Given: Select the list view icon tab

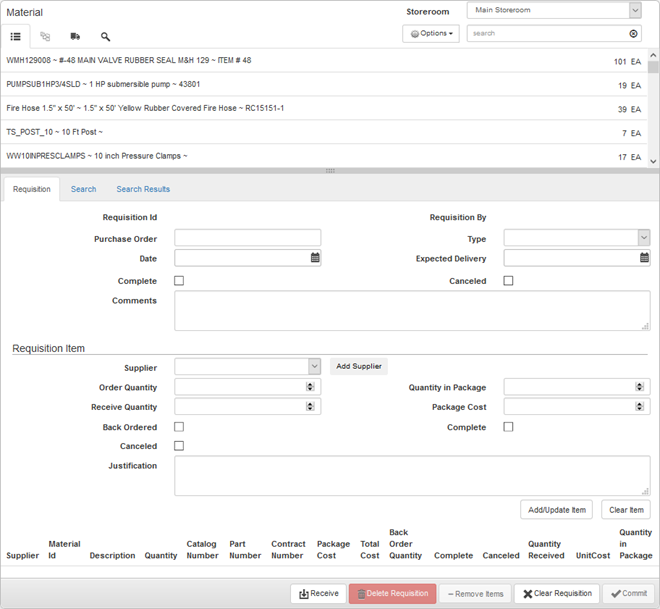Looking at the screenshot, I should tap(16, 36).
